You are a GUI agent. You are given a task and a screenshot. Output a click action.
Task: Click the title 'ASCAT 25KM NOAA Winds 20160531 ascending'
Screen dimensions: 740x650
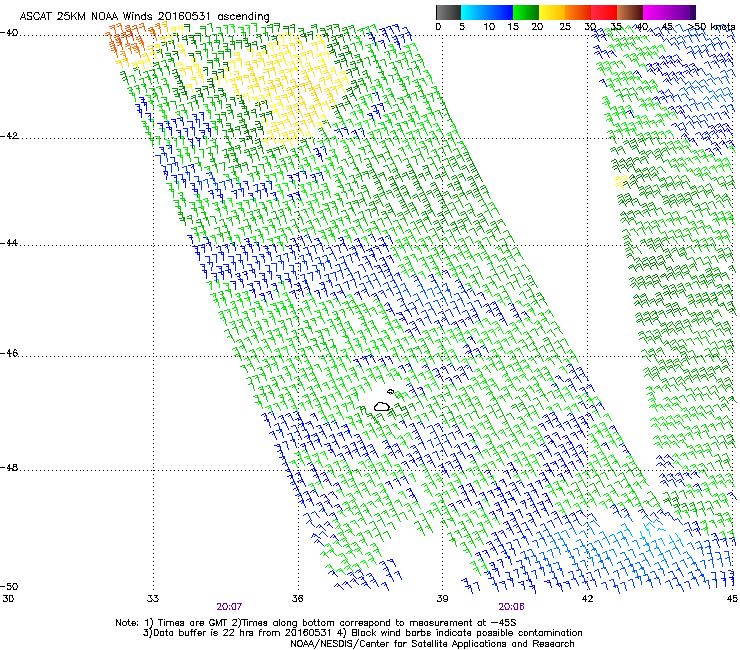[144, 17]
